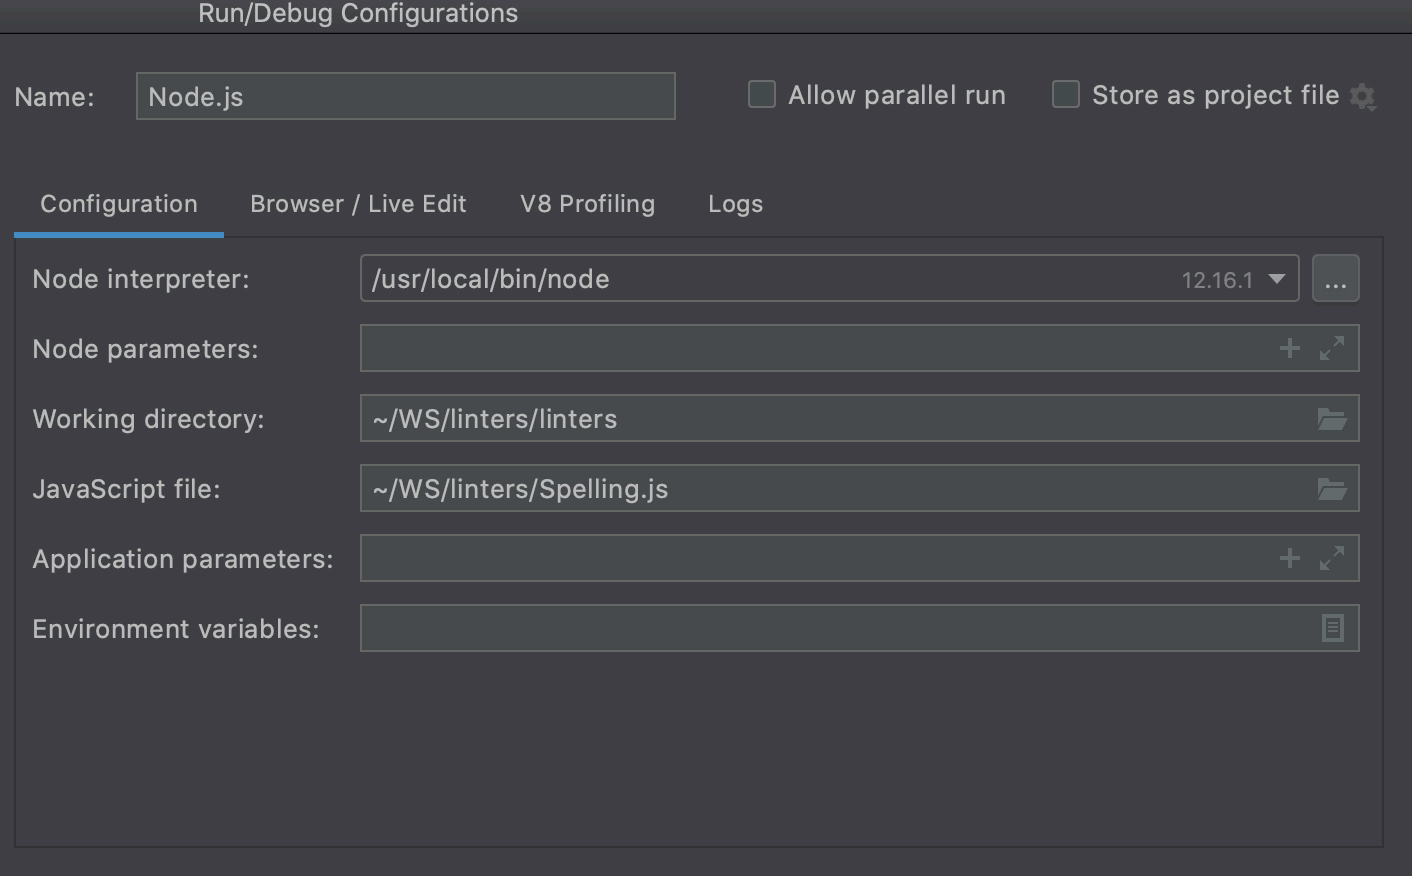Click the empty Environment variables field
Viewport: 1412px width, 876px height.
[800, 628]
